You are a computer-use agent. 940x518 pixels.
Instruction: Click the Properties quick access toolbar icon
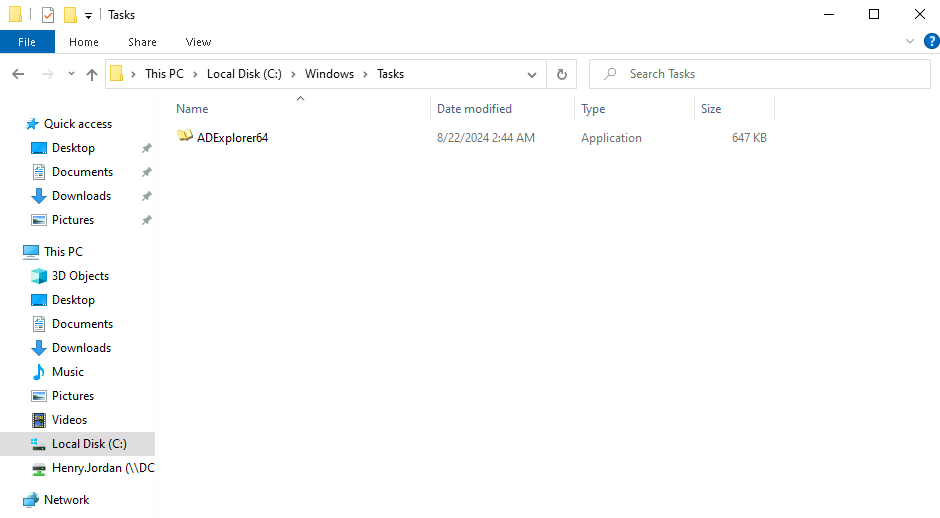point(48,15)
